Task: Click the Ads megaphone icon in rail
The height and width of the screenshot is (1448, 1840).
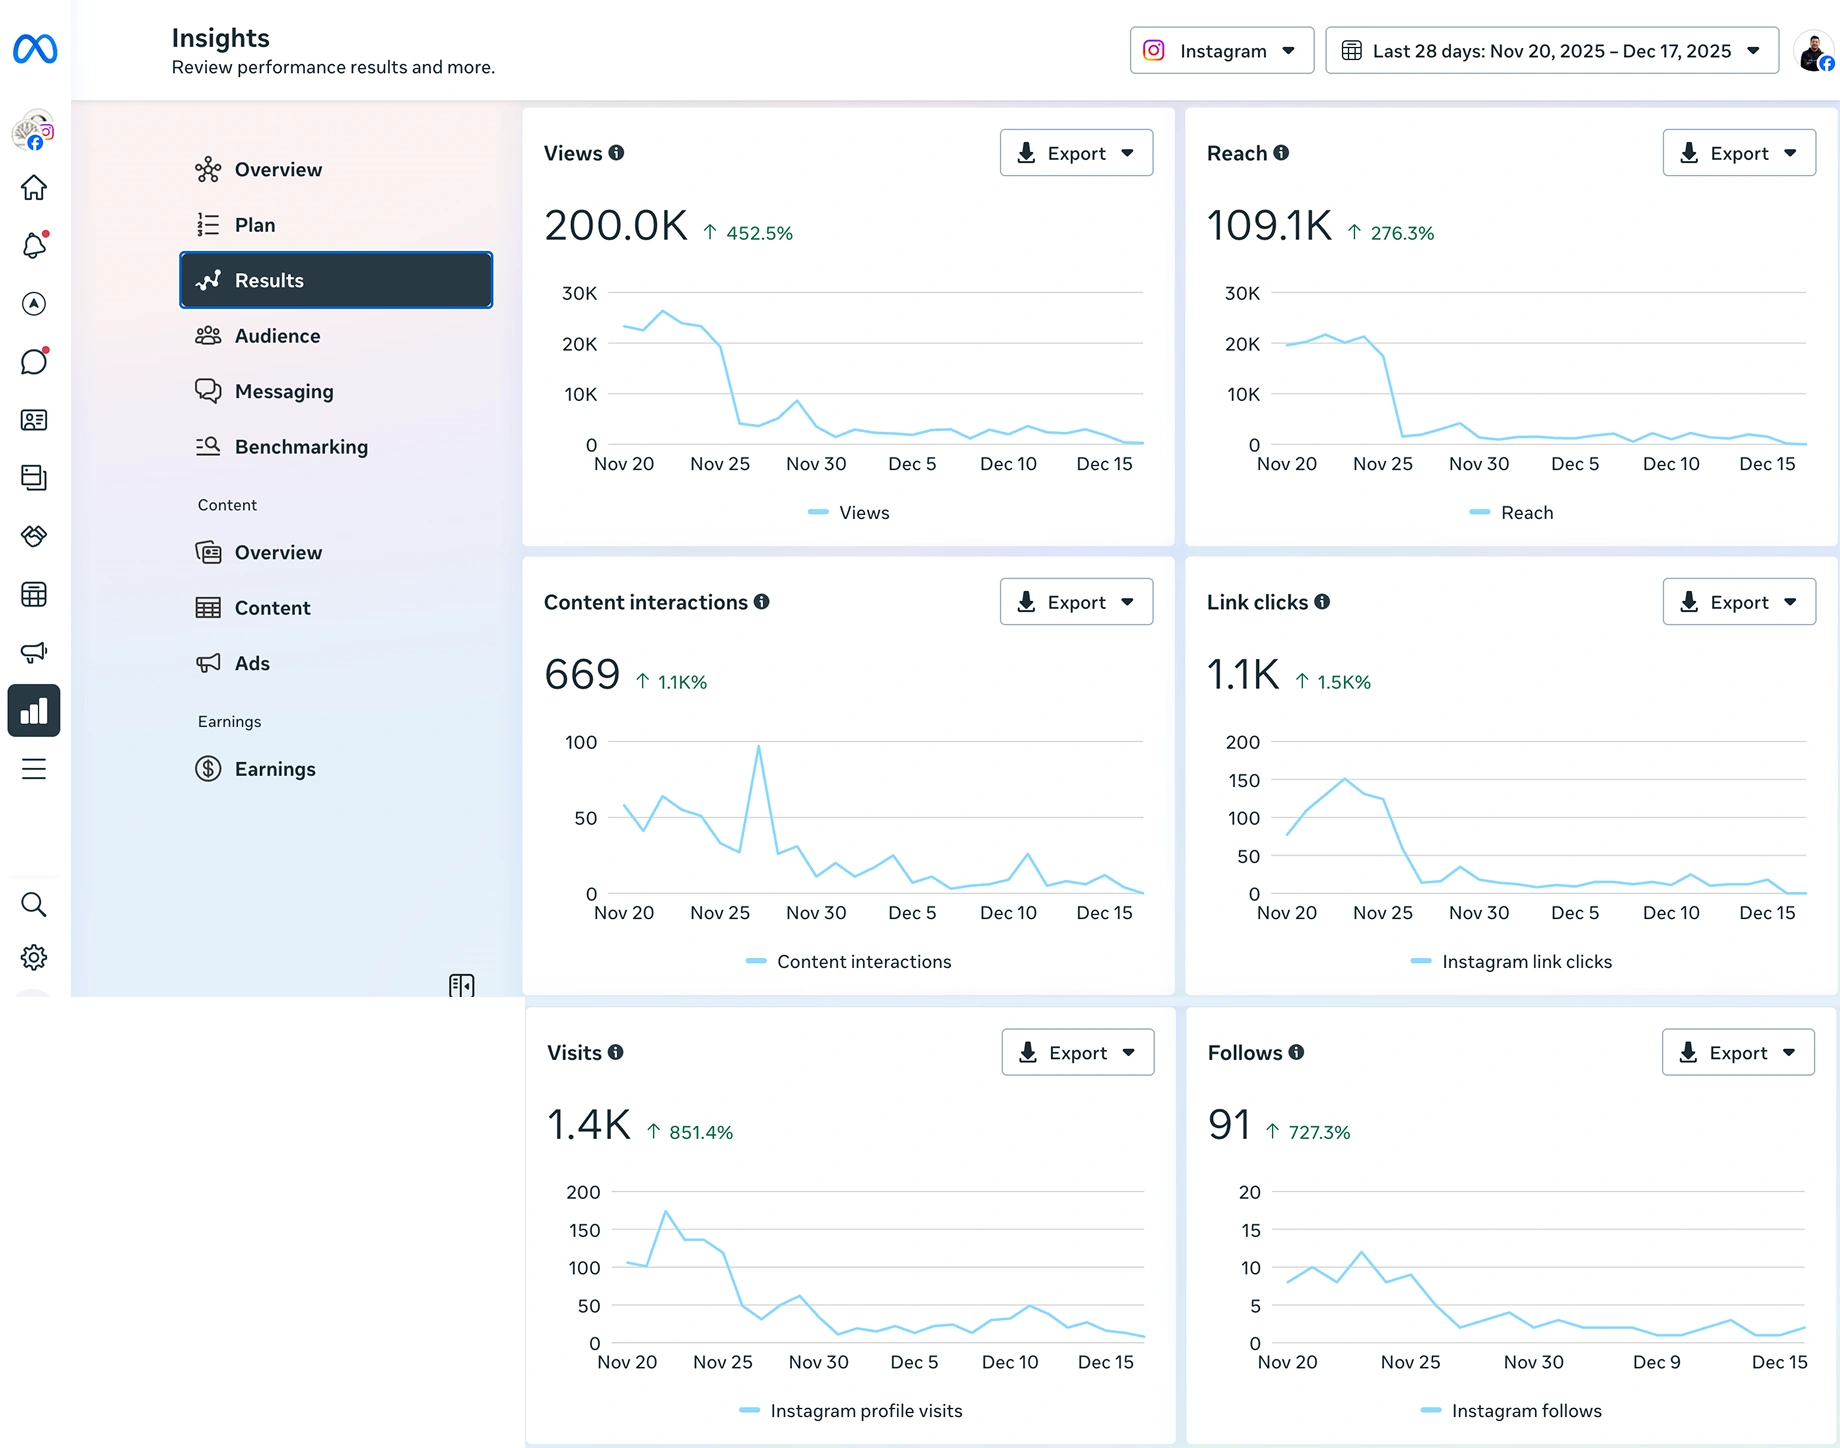Action: [34, 653]
